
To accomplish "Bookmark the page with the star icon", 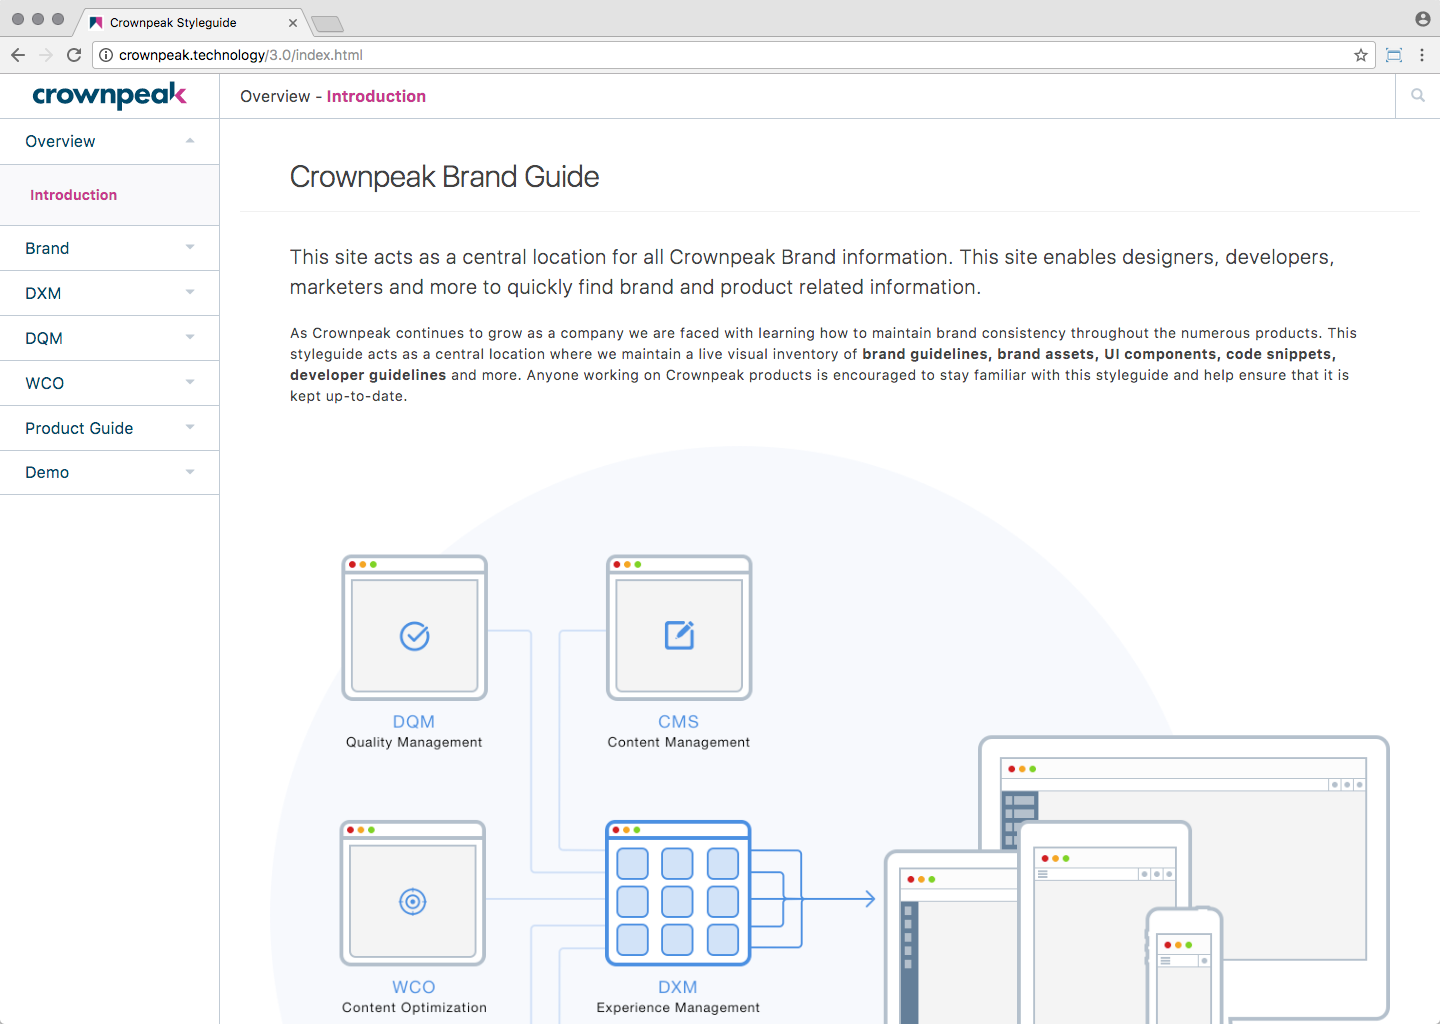I will [x=1361, y=55].
